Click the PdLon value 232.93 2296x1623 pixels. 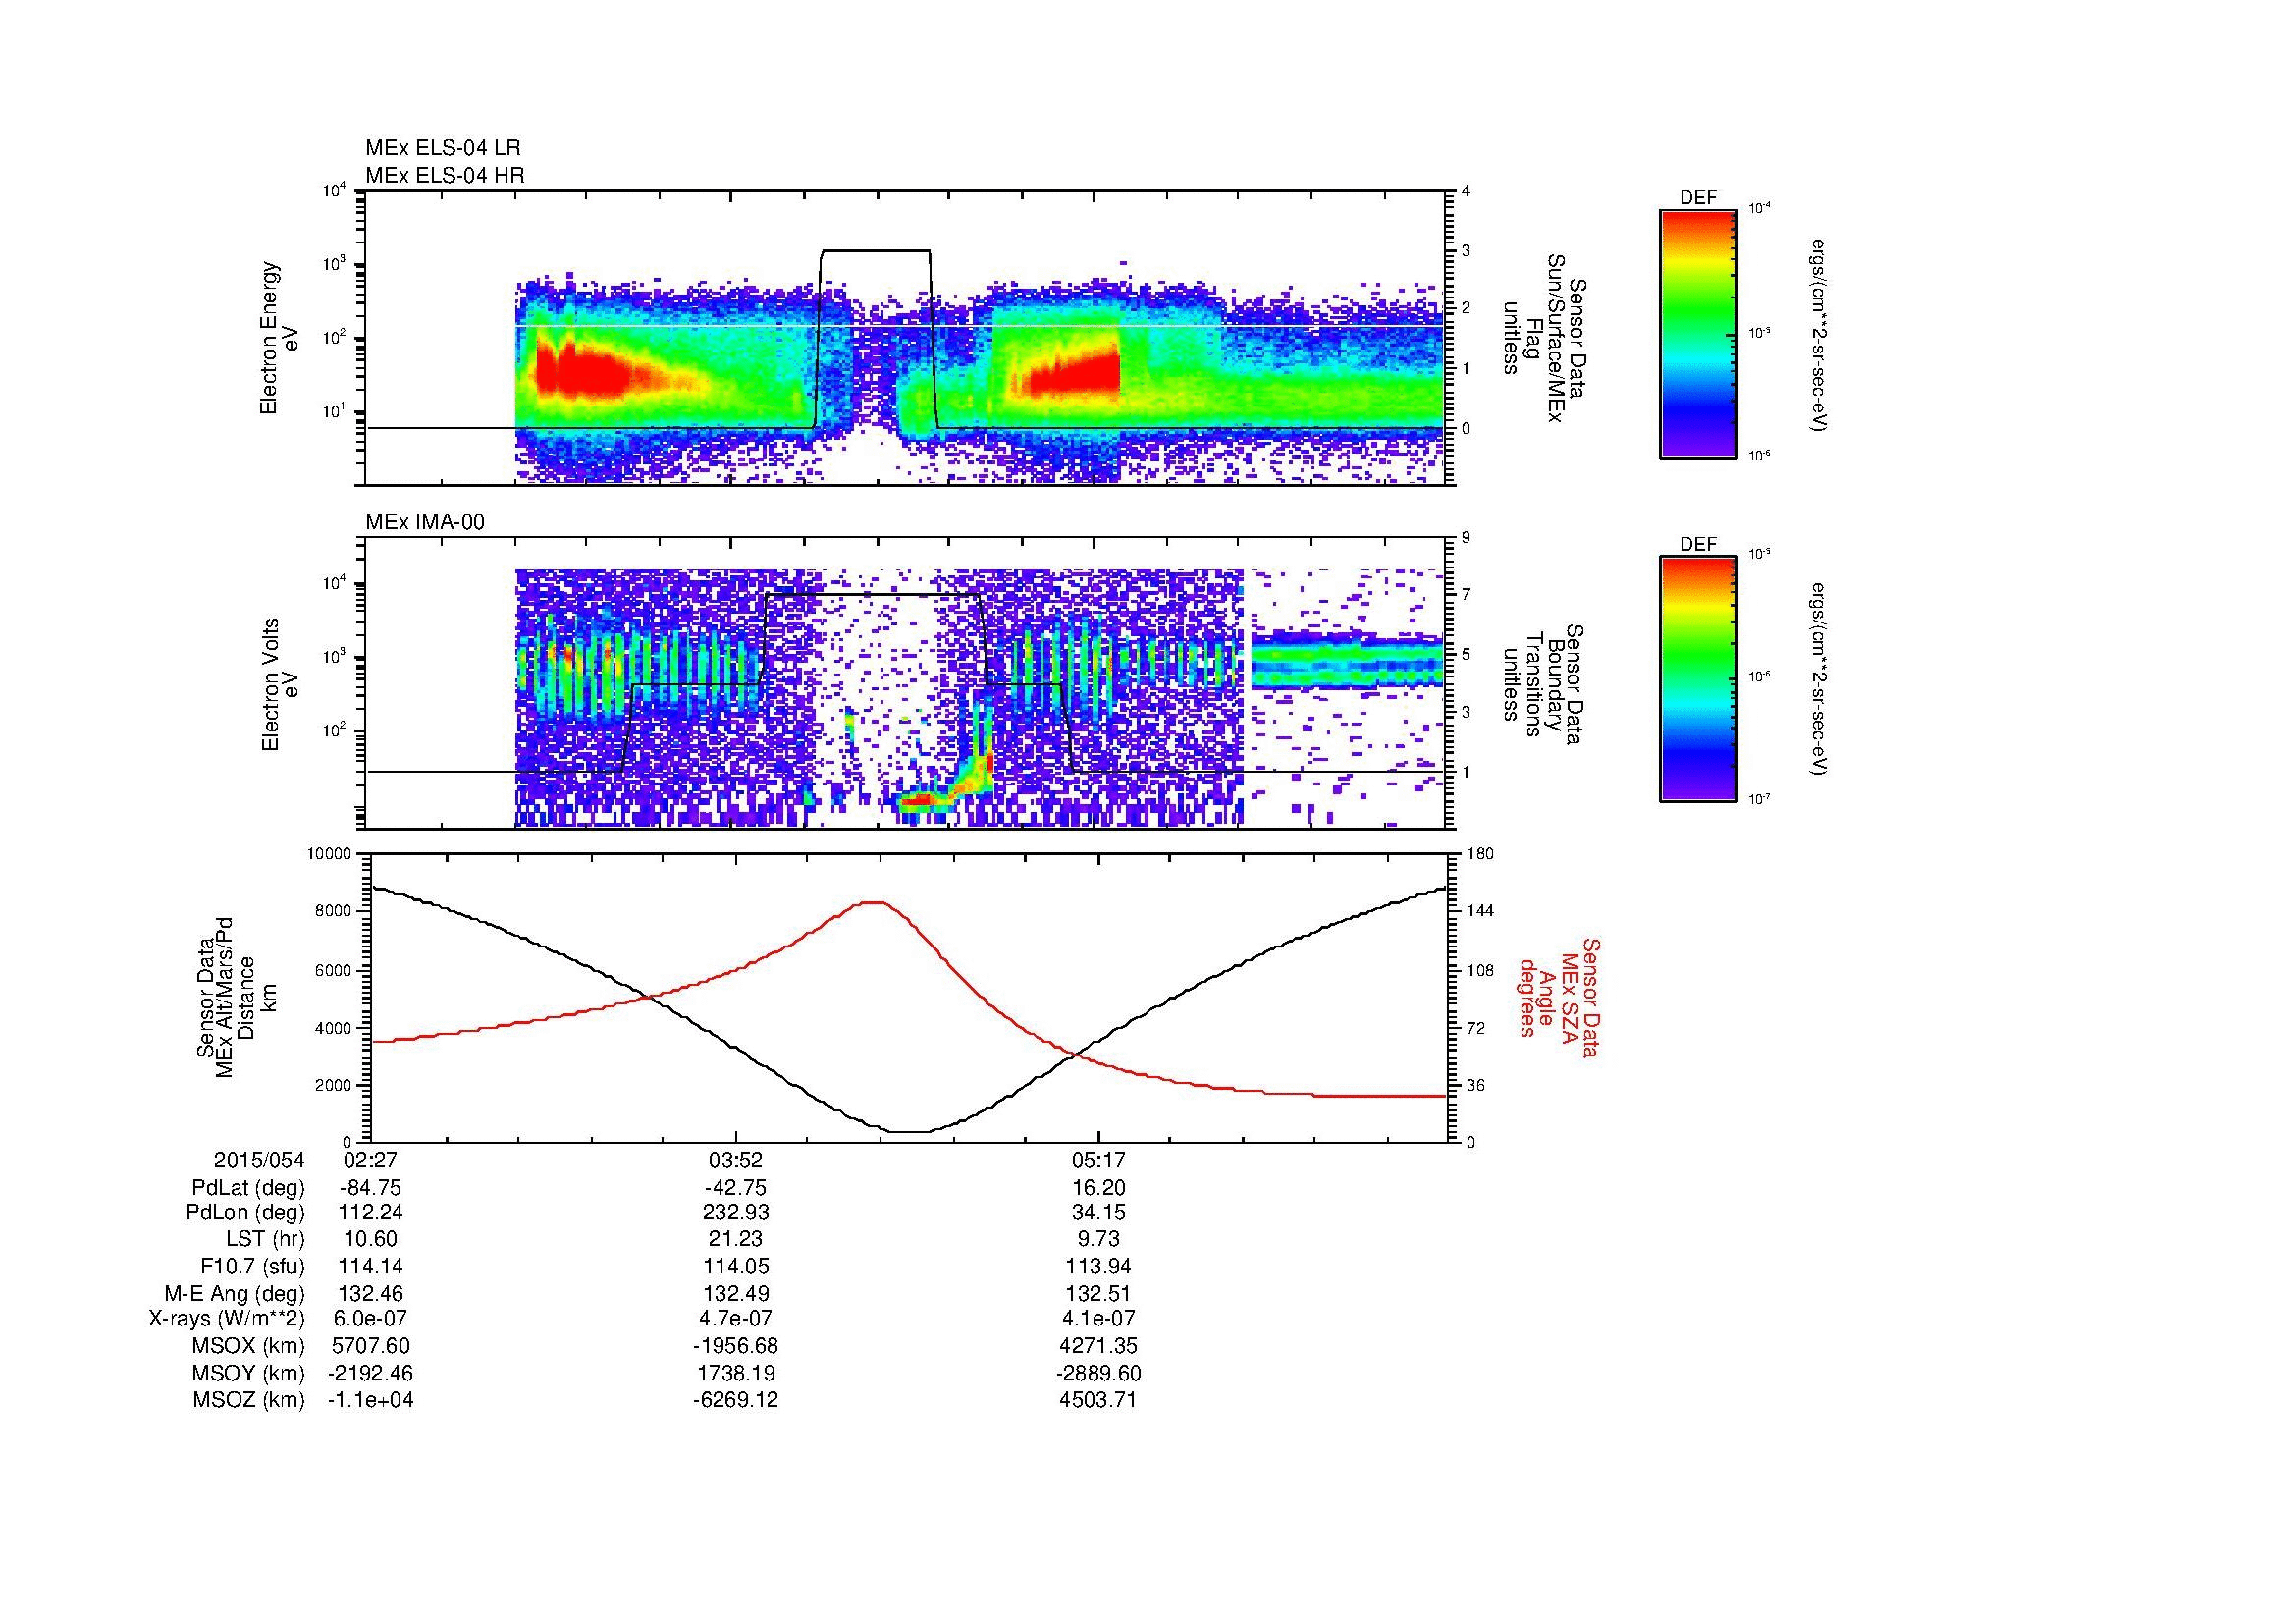[x=736, y=1212]
